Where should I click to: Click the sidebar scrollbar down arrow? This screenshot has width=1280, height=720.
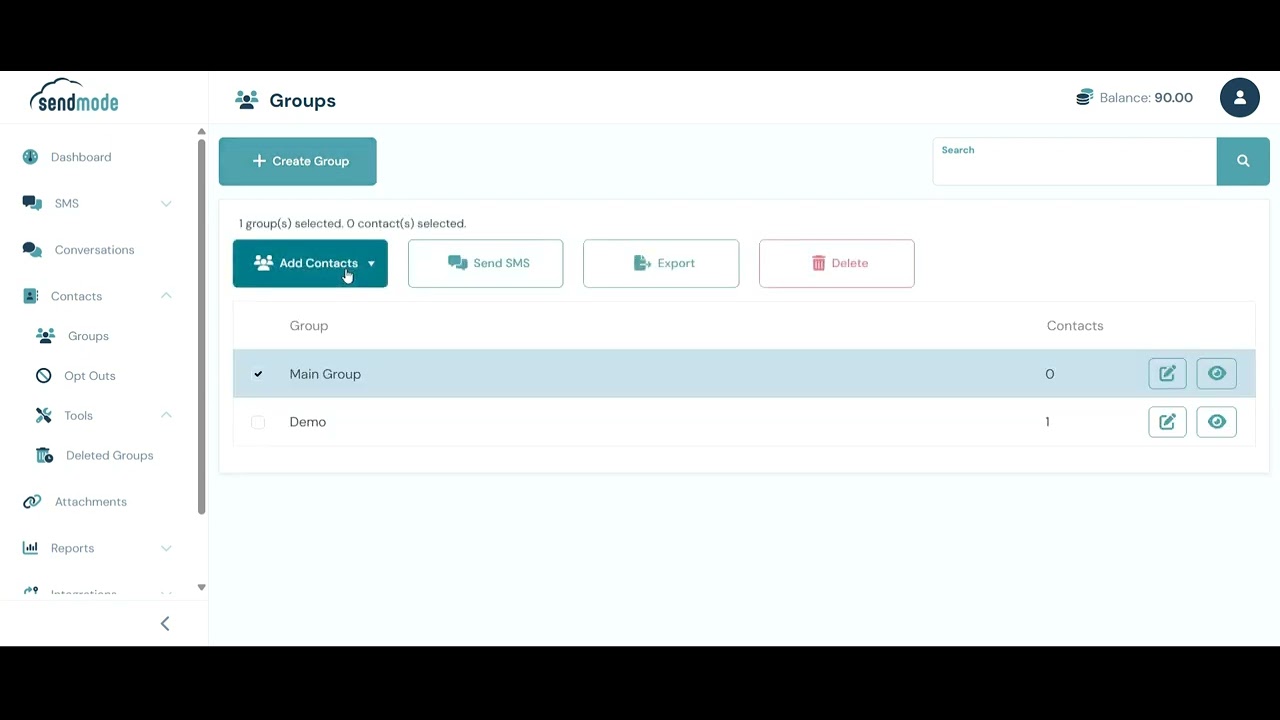tap(201, 588)
